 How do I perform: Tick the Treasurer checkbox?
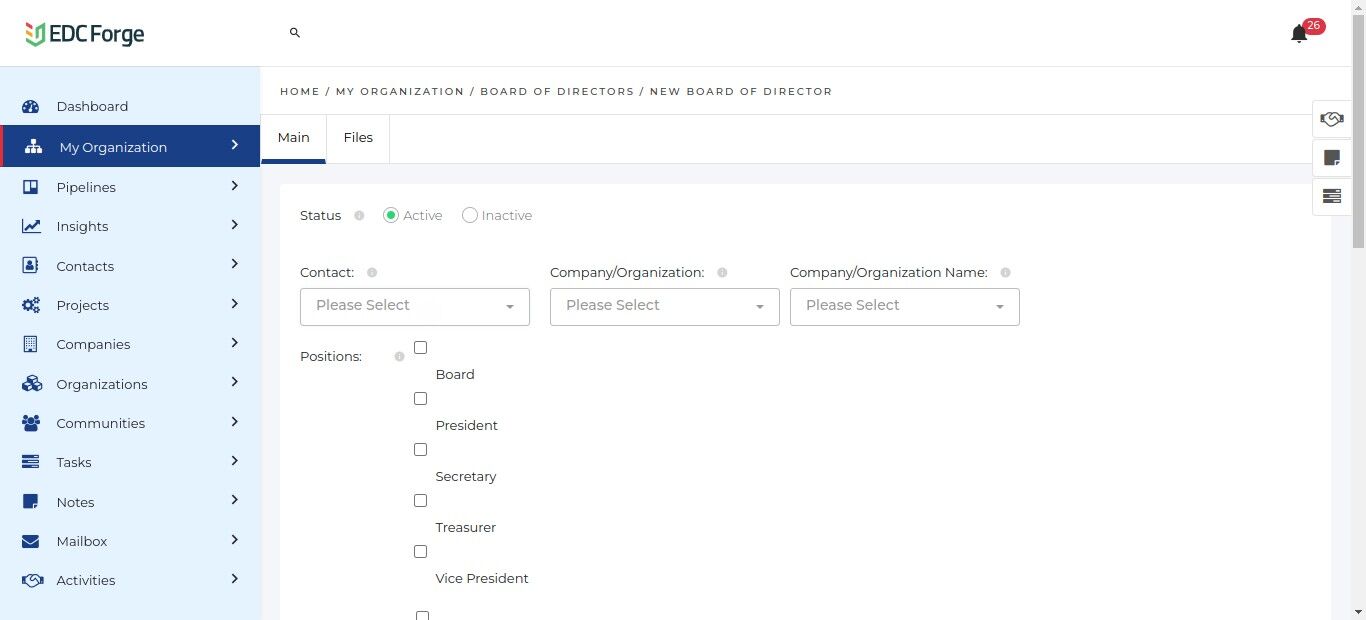(421, 501)
